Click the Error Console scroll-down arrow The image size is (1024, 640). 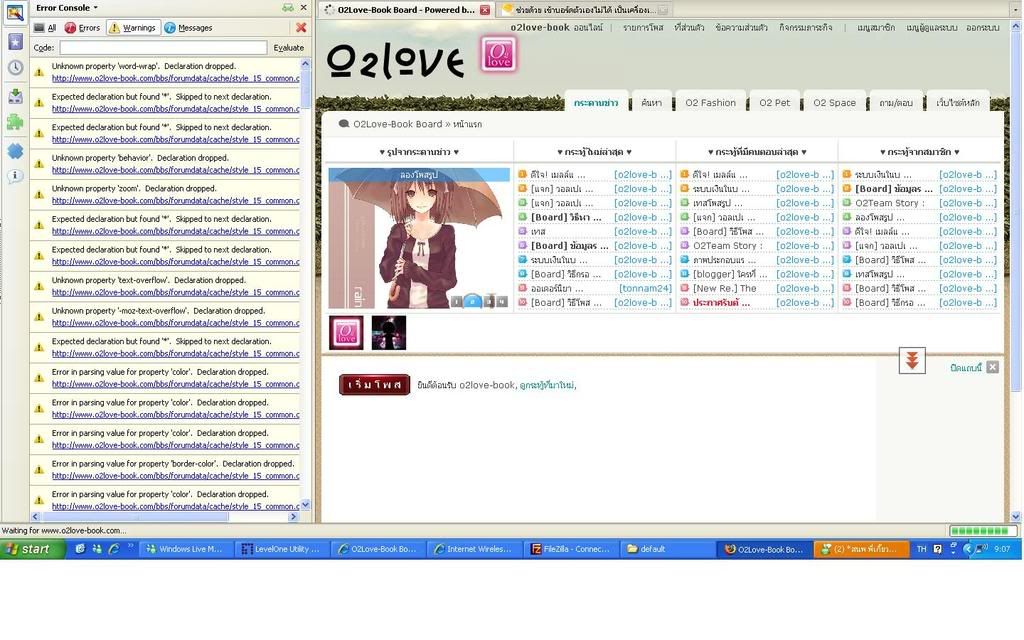(305, 505)
